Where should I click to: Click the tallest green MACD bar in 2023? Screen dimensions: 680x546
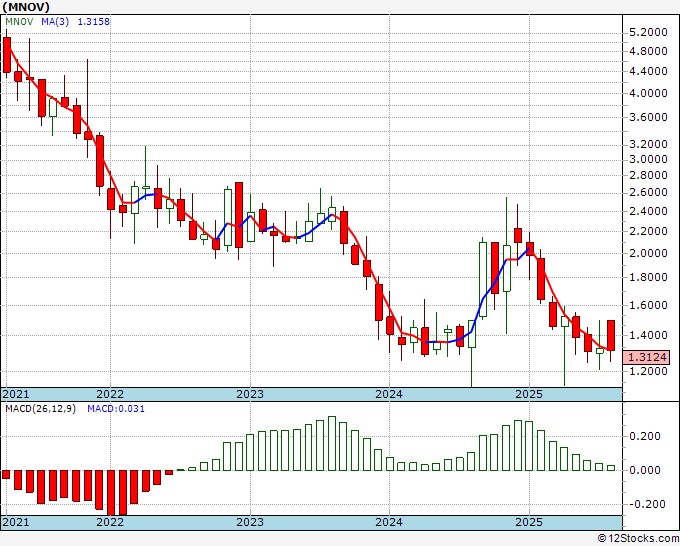point(332,443)
